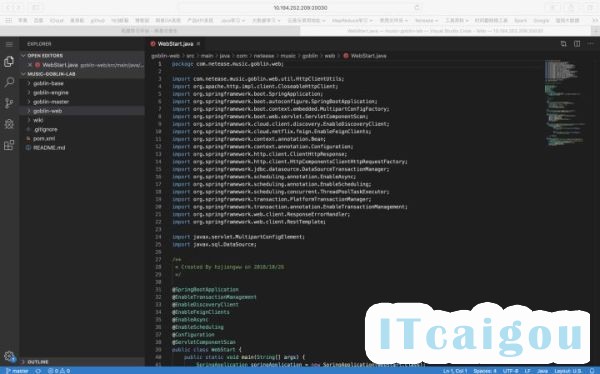Open the Extensions view icon
The height and width of the screenshot is (374, 600).
[x=9, y=145]
